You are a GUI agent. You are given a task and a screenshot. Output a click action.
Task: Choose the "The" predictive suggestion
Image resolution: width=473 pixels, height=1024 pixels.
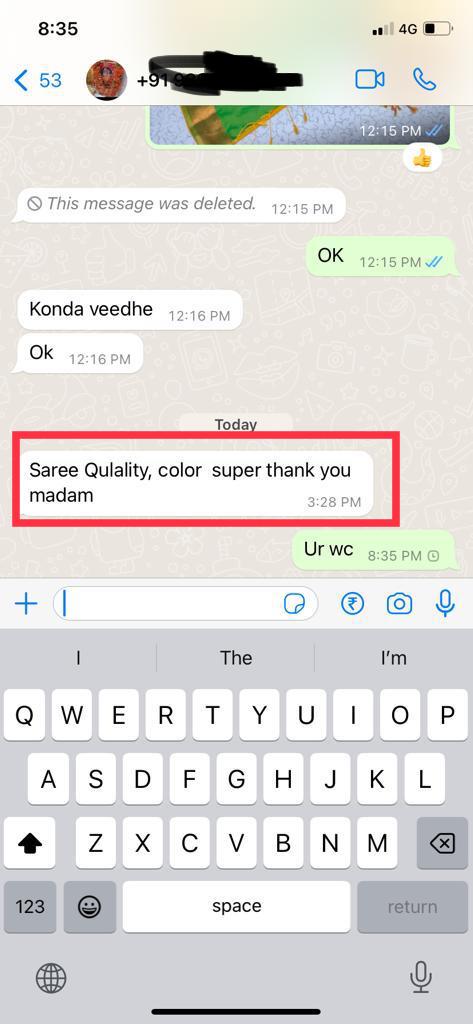click(236, 658)
